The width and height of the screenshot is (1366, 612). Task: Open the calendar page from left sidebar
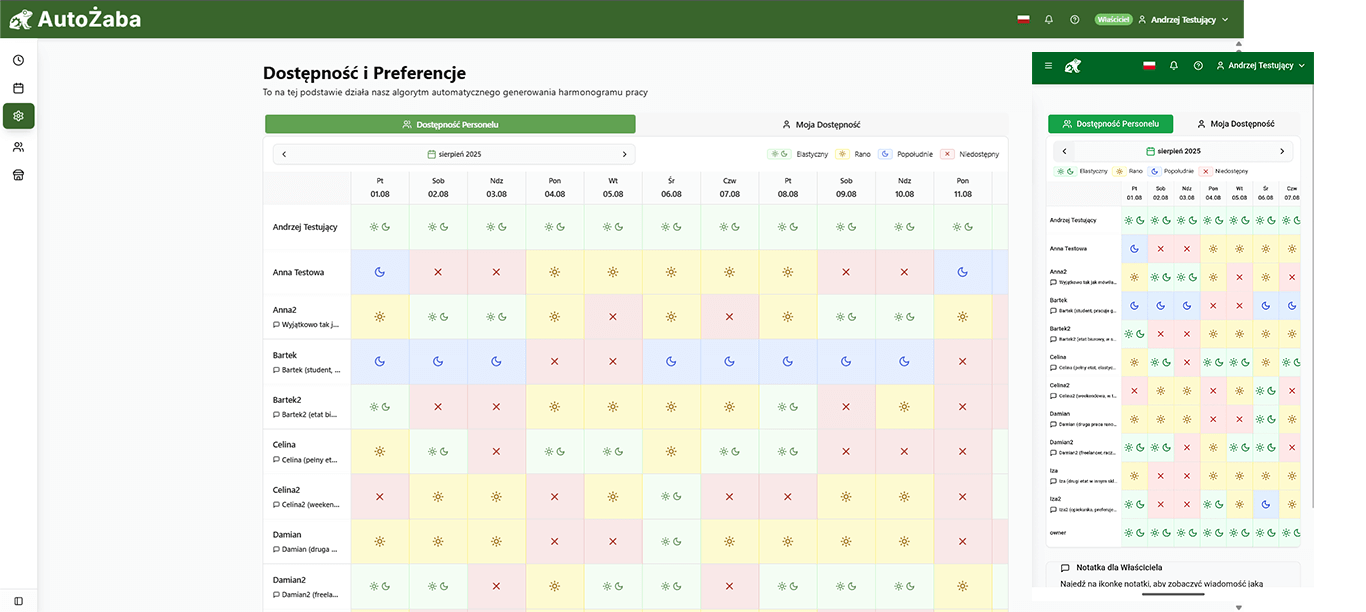tap(18, 88)
